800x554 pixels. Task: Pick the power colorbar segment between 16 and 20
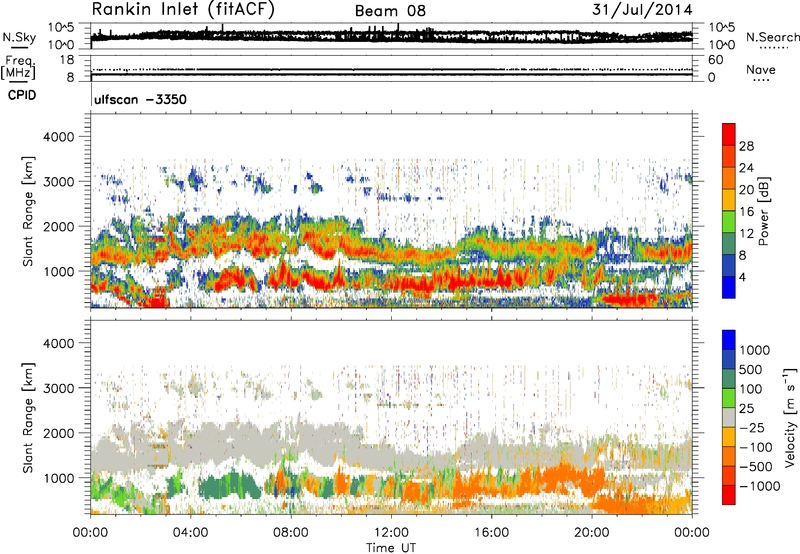point(729,199)
